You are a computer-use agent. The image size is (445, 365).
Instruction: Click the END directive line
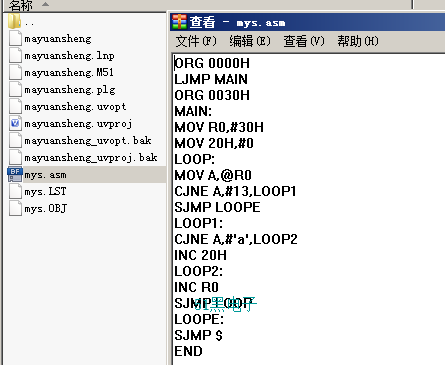(188, 351)
